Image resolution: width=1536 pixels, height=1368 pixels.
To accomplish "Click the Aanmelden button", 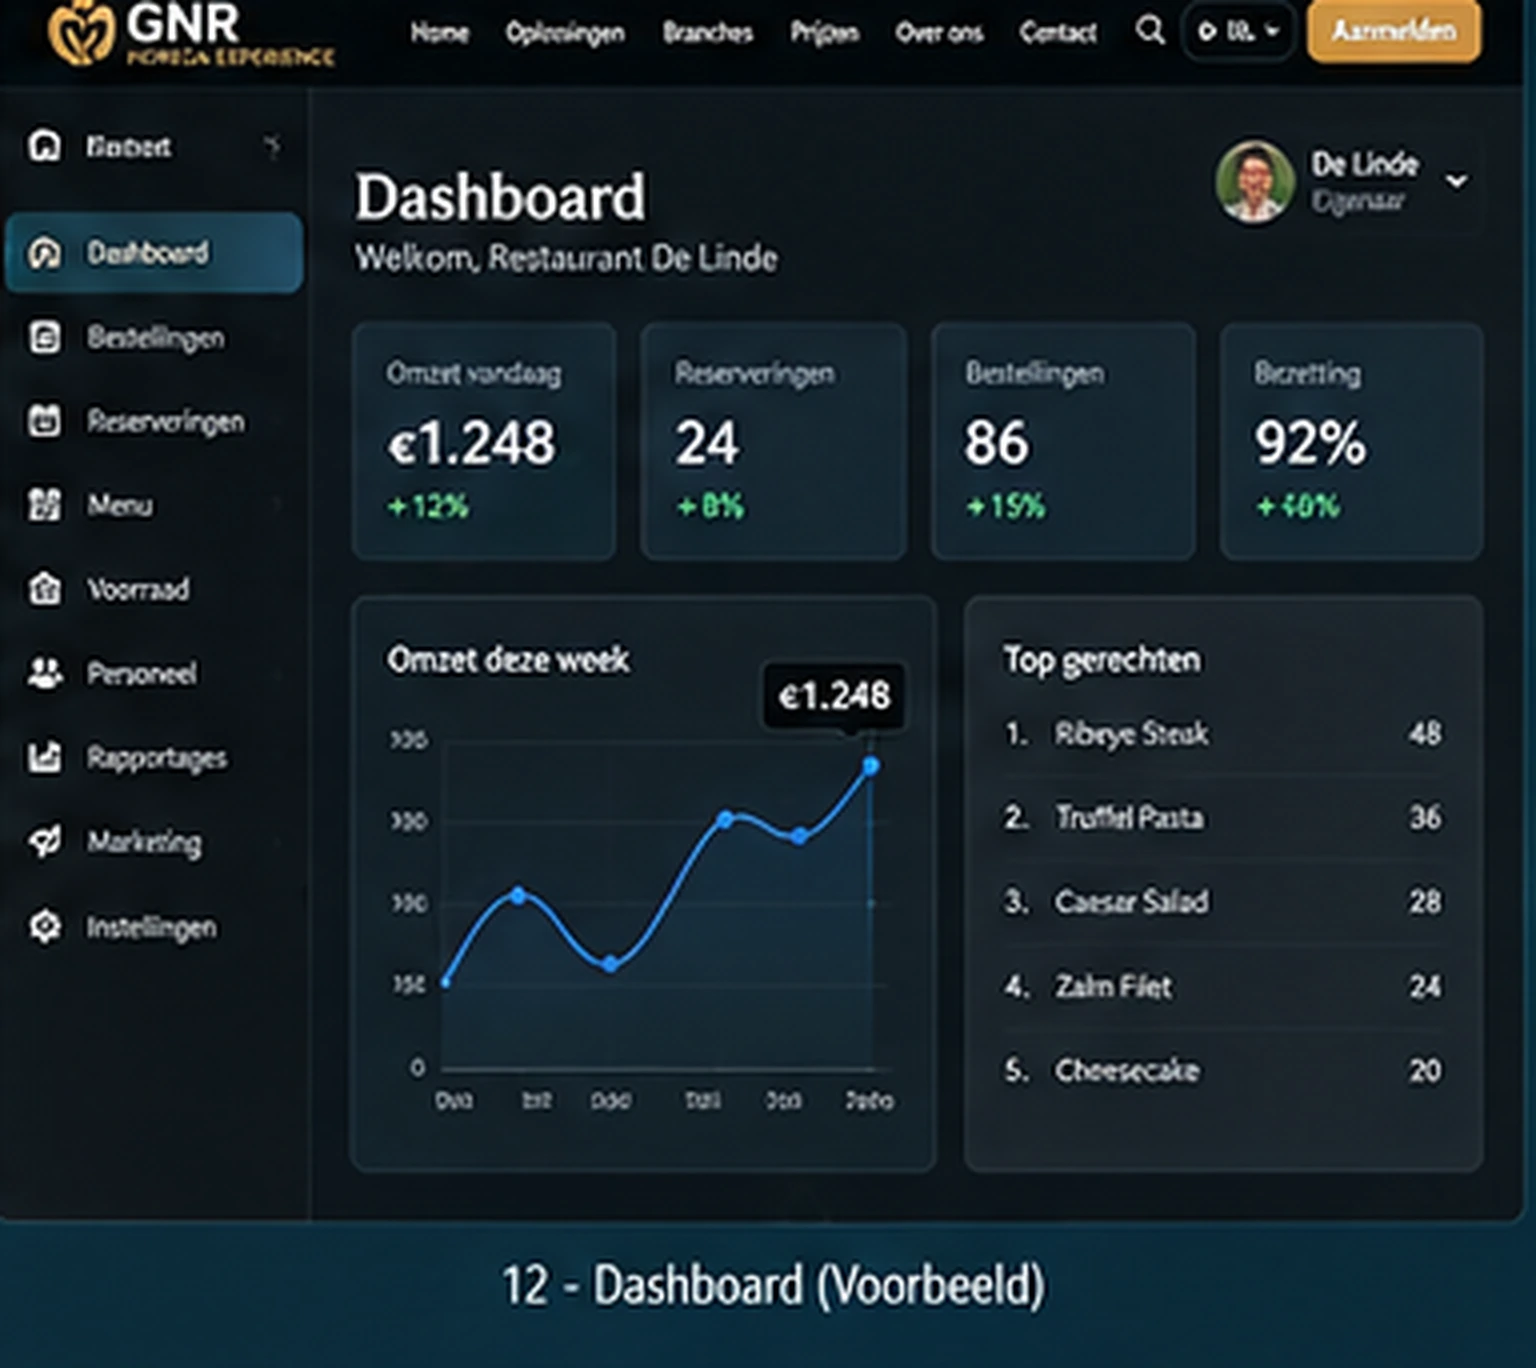I will [1394, 31].
